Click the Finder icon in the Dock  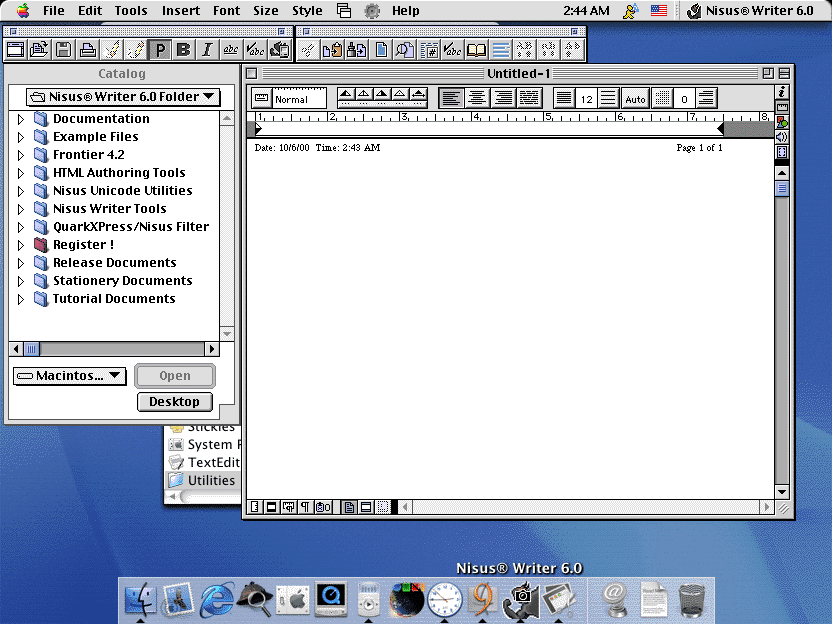coord(140,600)
